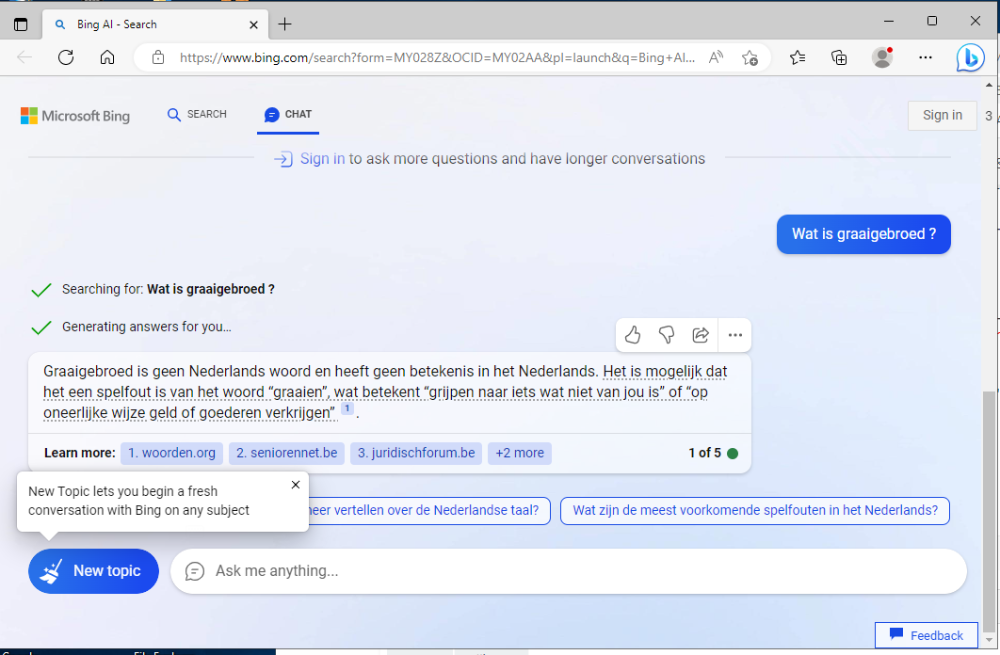Add this page to favorites star icon
The height and width of the screenshot is (655, 1000).
click(x=750, y=58)
